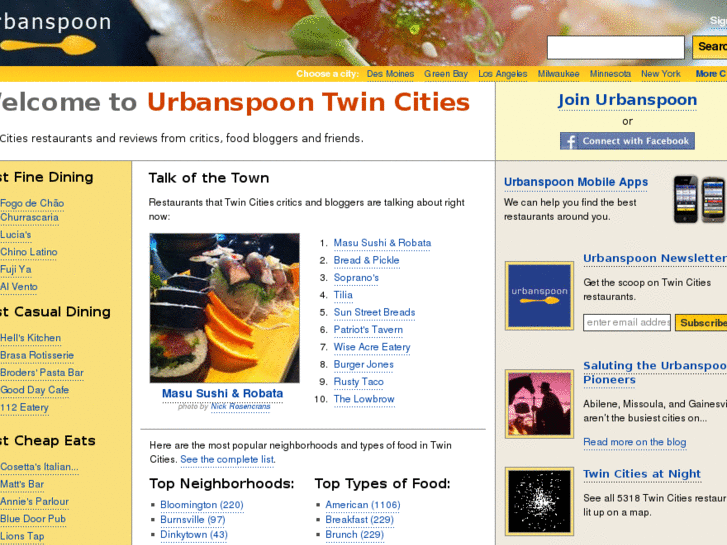The image size is (727, 545).
Task: Click the Subscribe button
Action: [701, 323]
